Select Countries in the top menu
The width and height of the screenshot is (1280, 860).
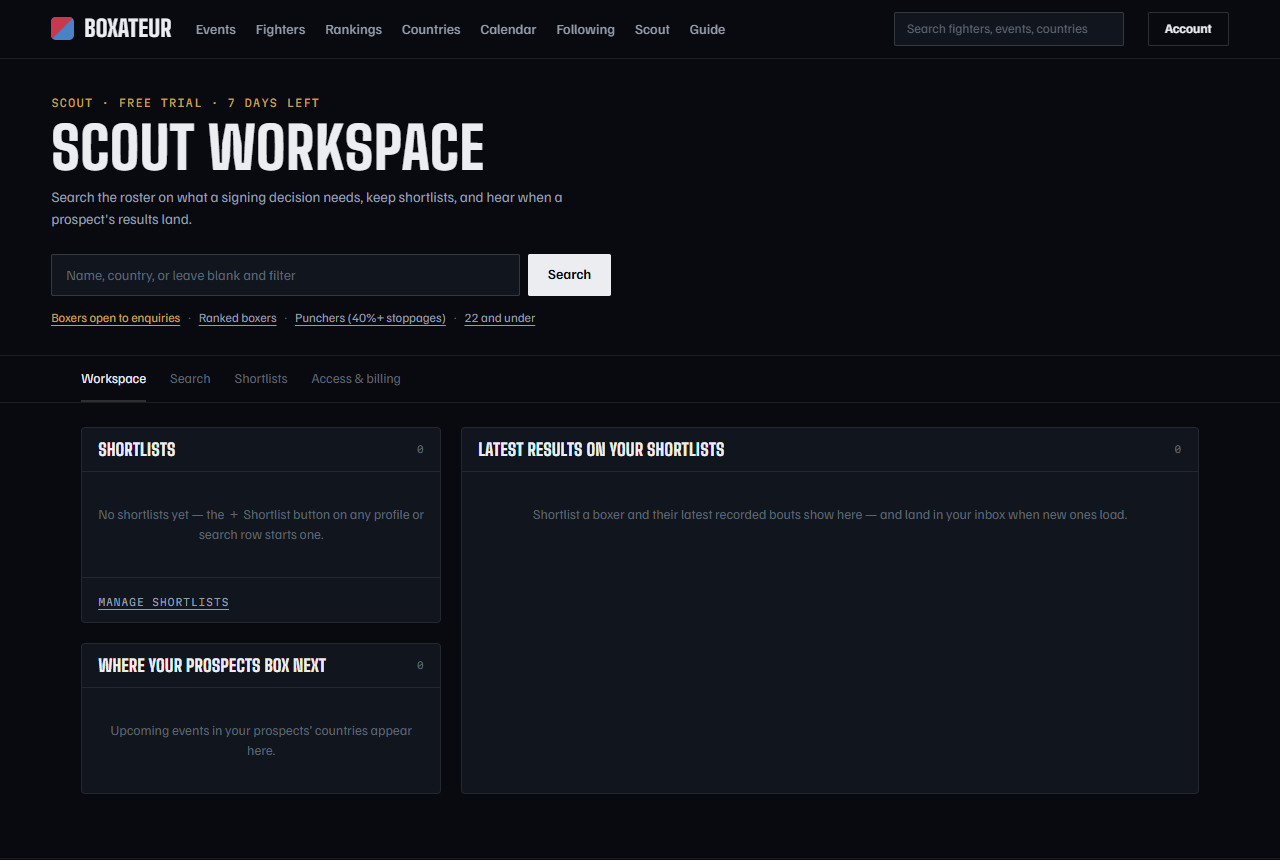(431, 29)
